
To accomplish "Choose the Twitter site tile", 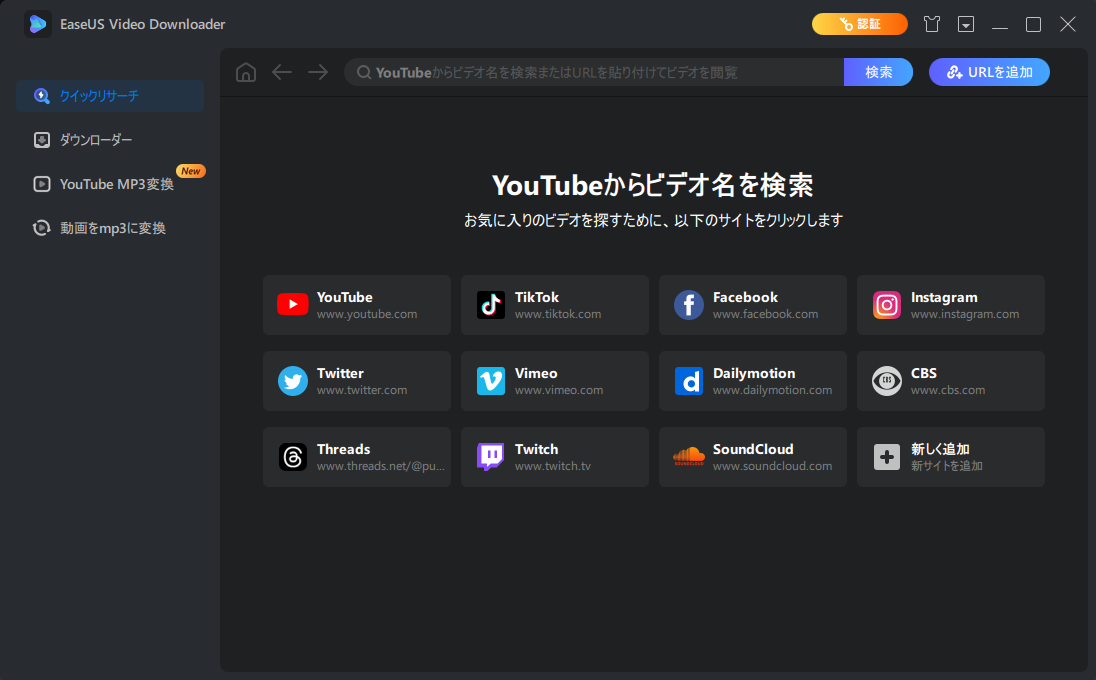I will click(356, 381).
